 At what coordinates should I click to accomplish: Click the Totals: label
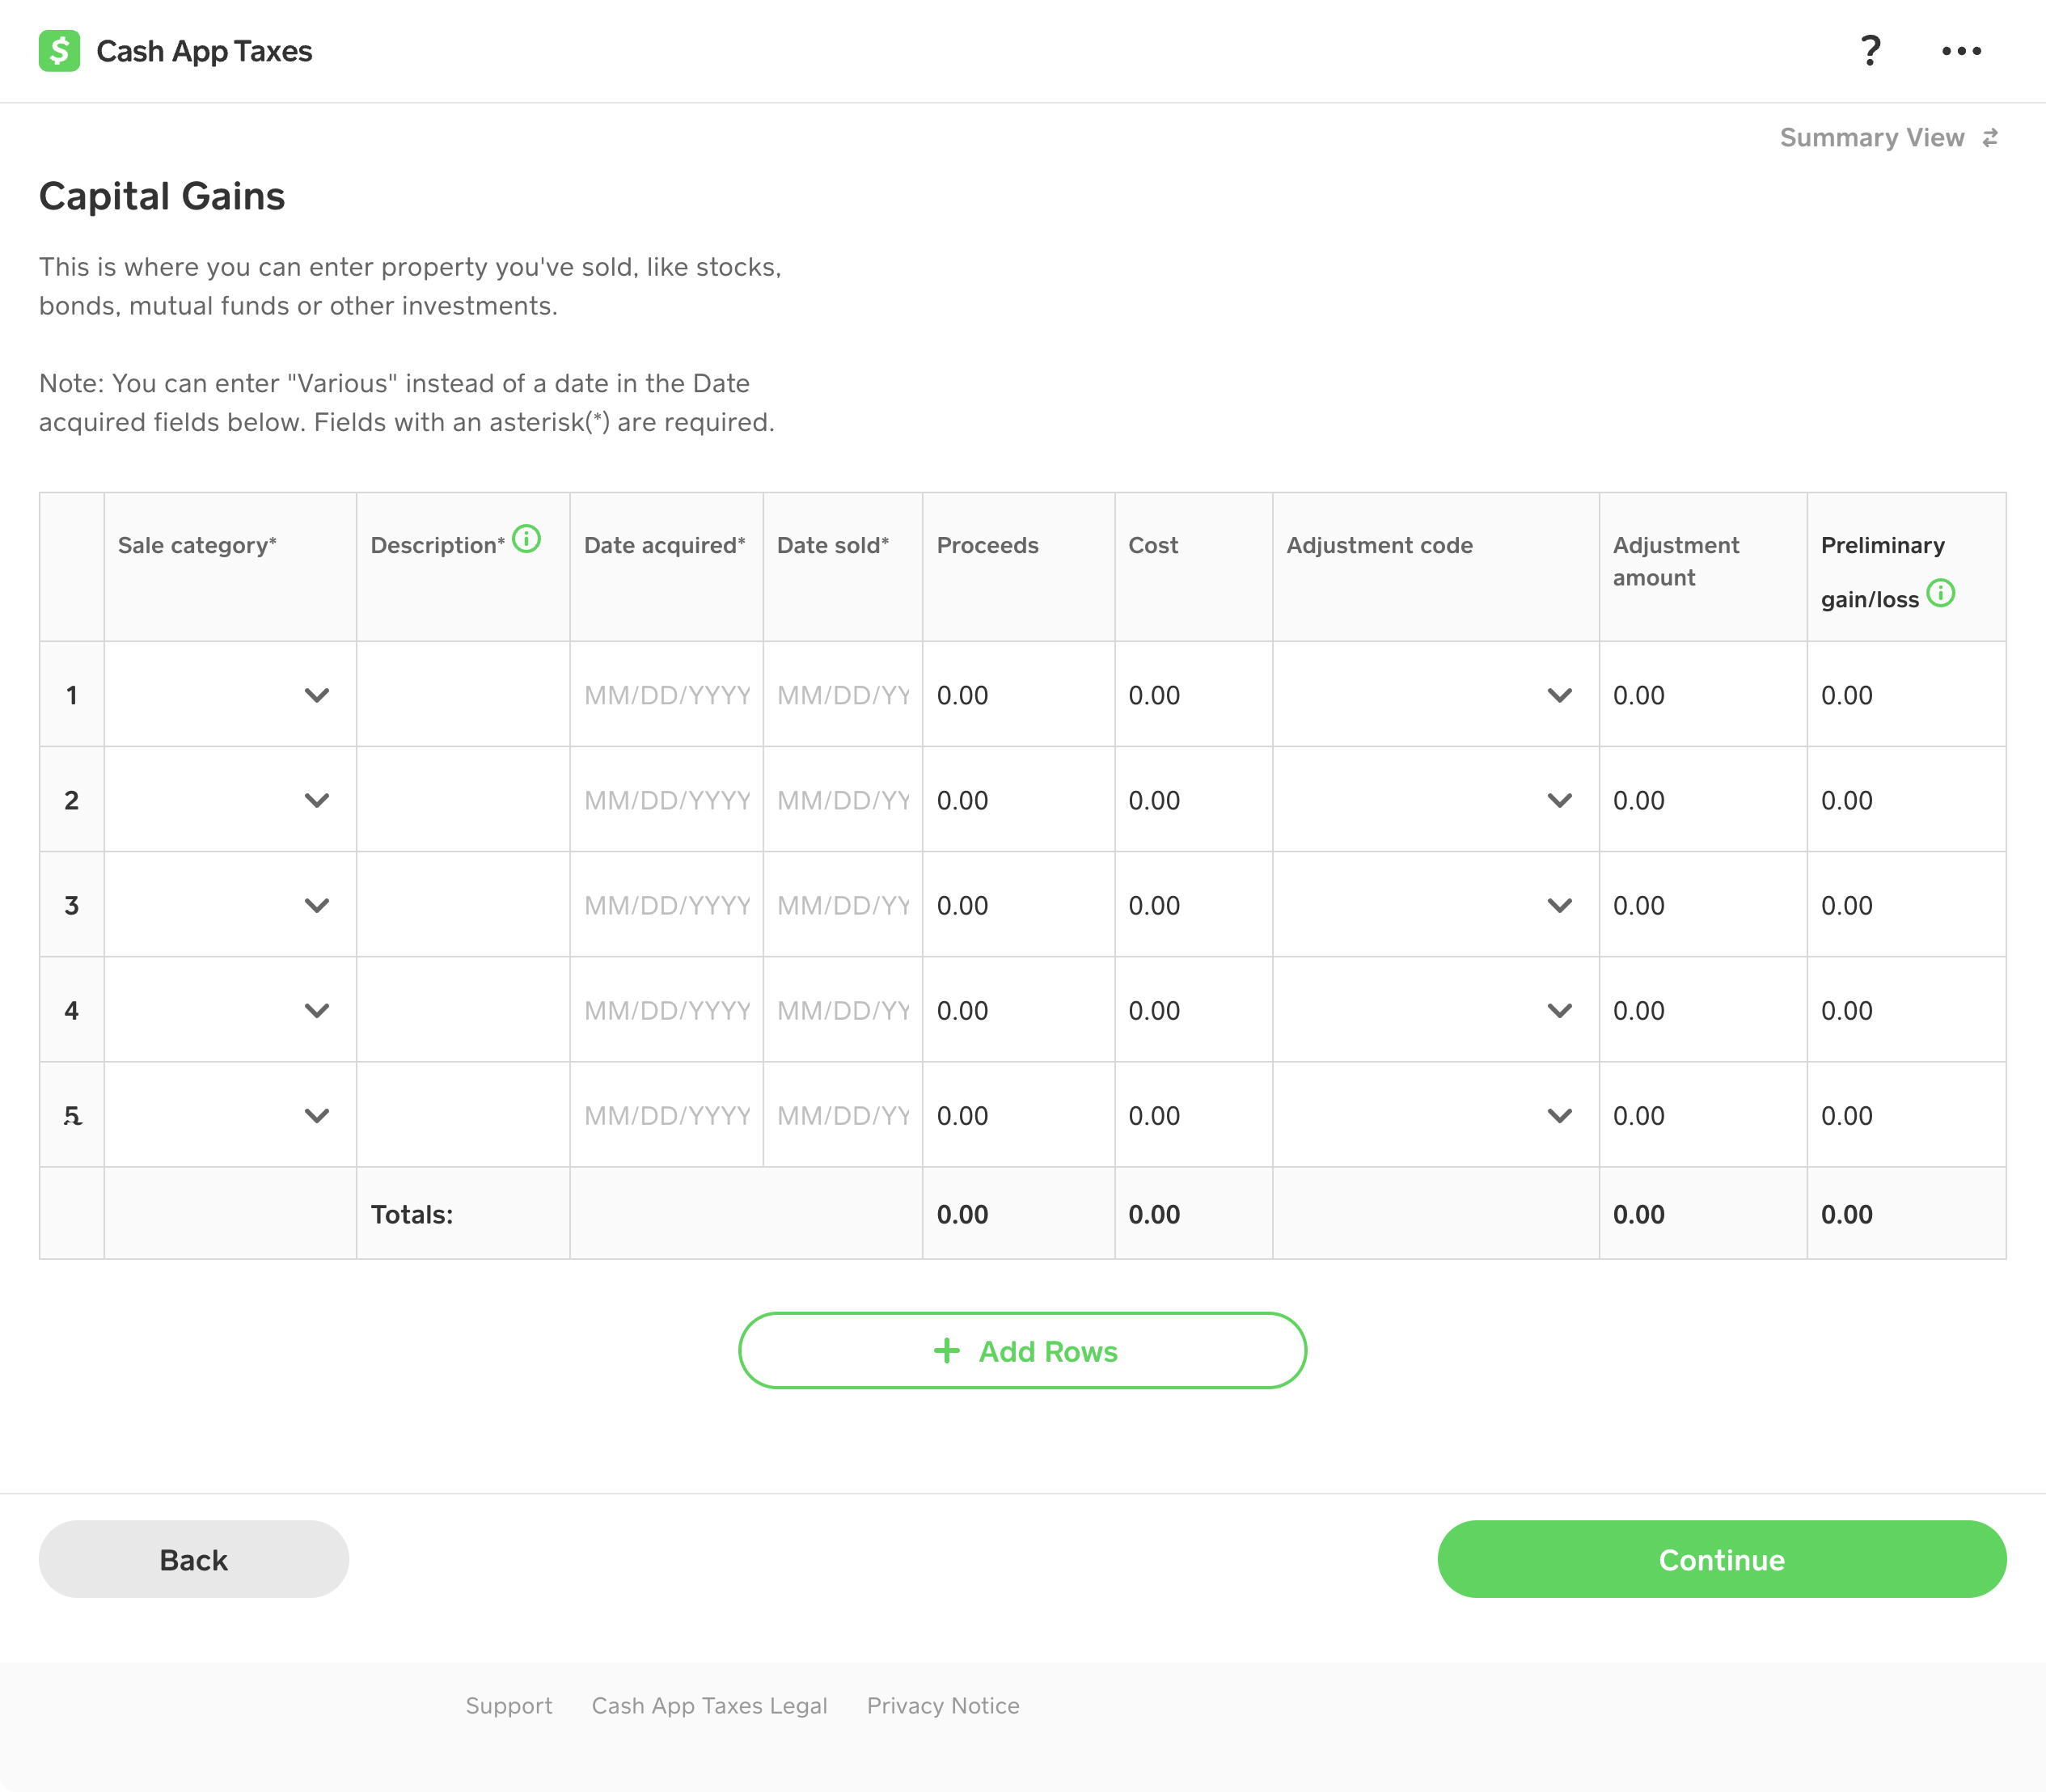411,1214
